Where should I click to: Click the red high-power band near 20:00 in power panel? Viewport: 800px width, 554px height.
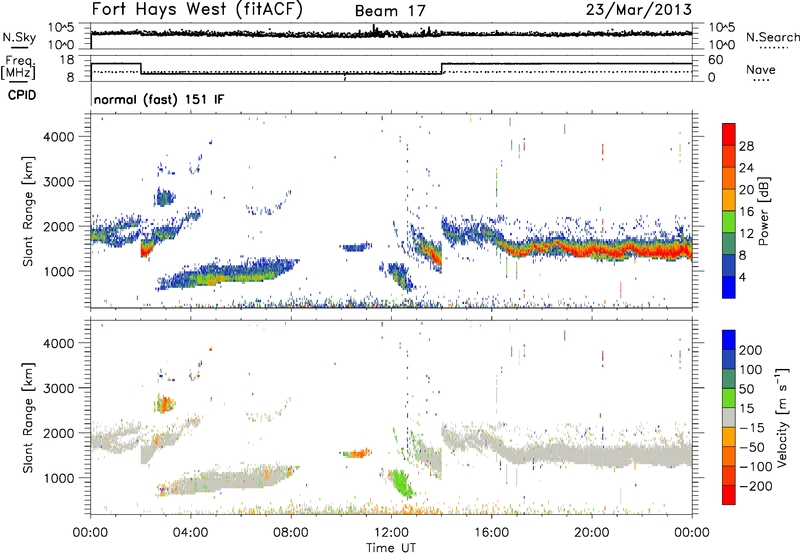tap(592, 251)
